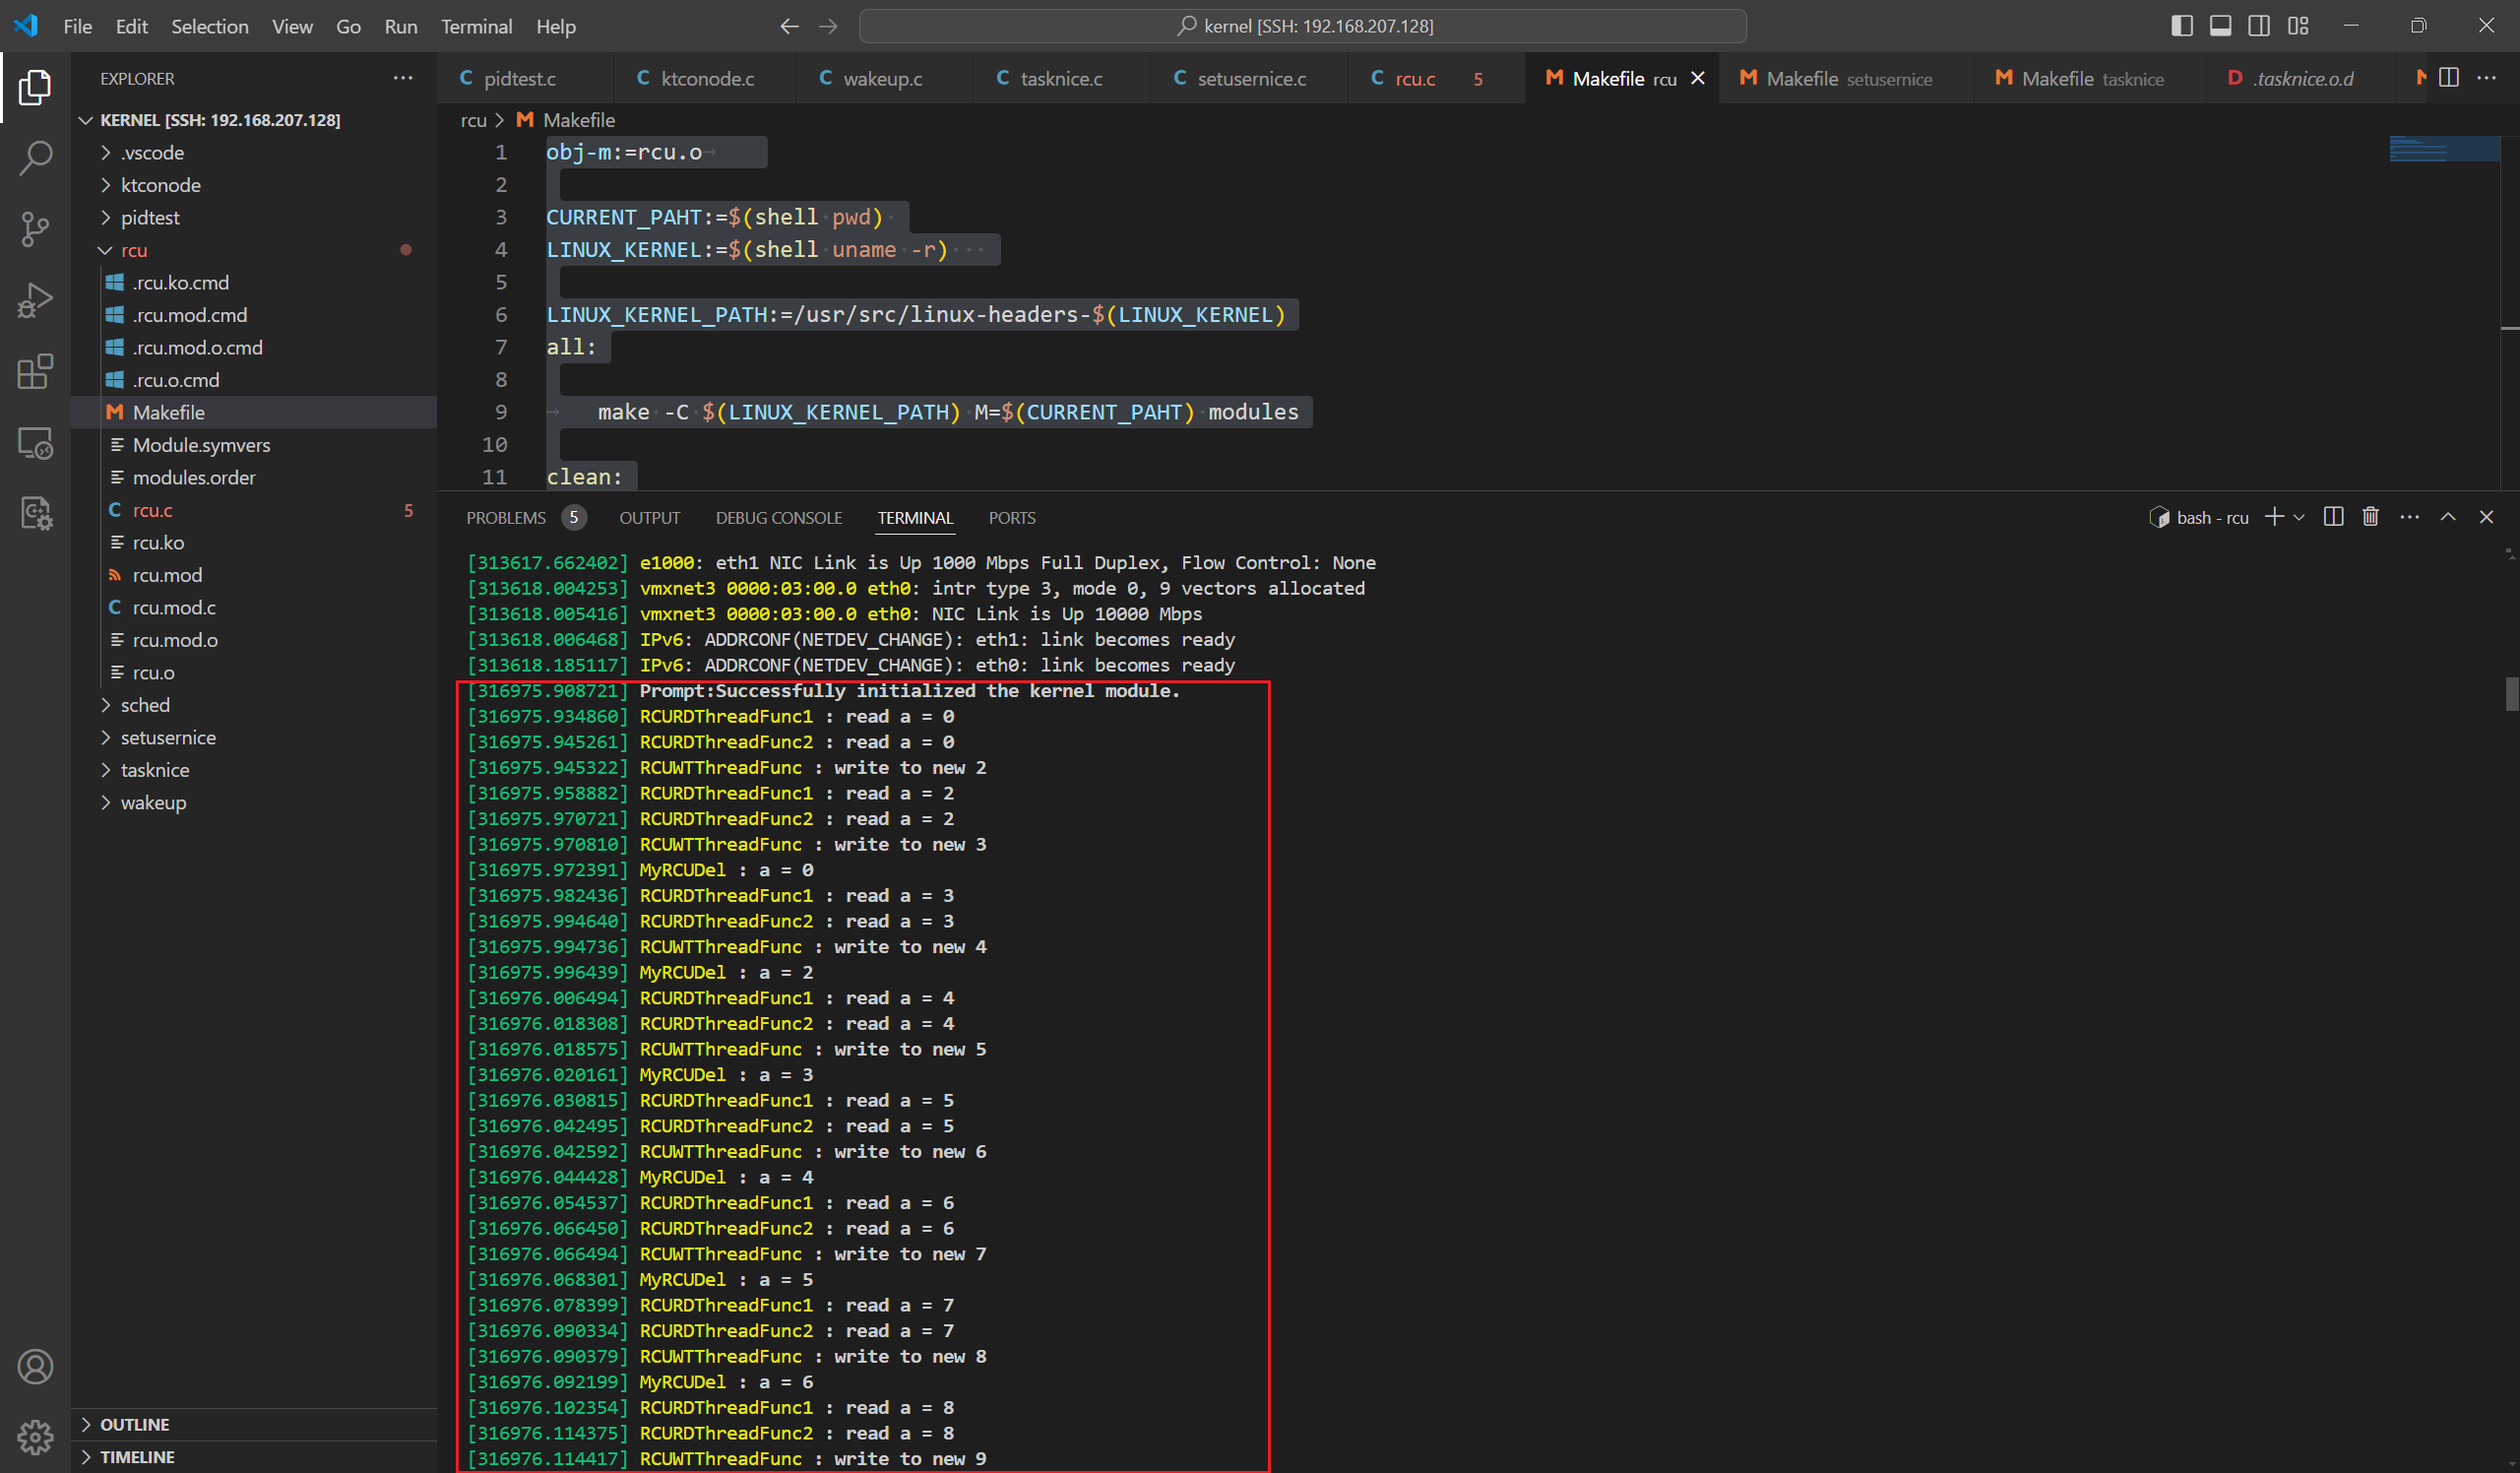
Task: Switch to the PROBLEMS panel tab
Action: click(x=506, y=518)
